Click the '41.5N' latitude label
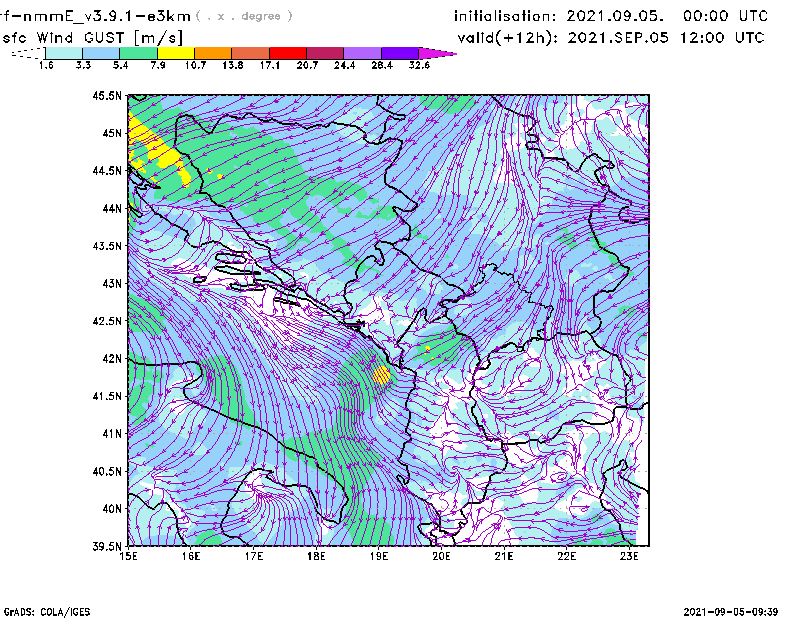The image size is (800, 618). point(107,396)
